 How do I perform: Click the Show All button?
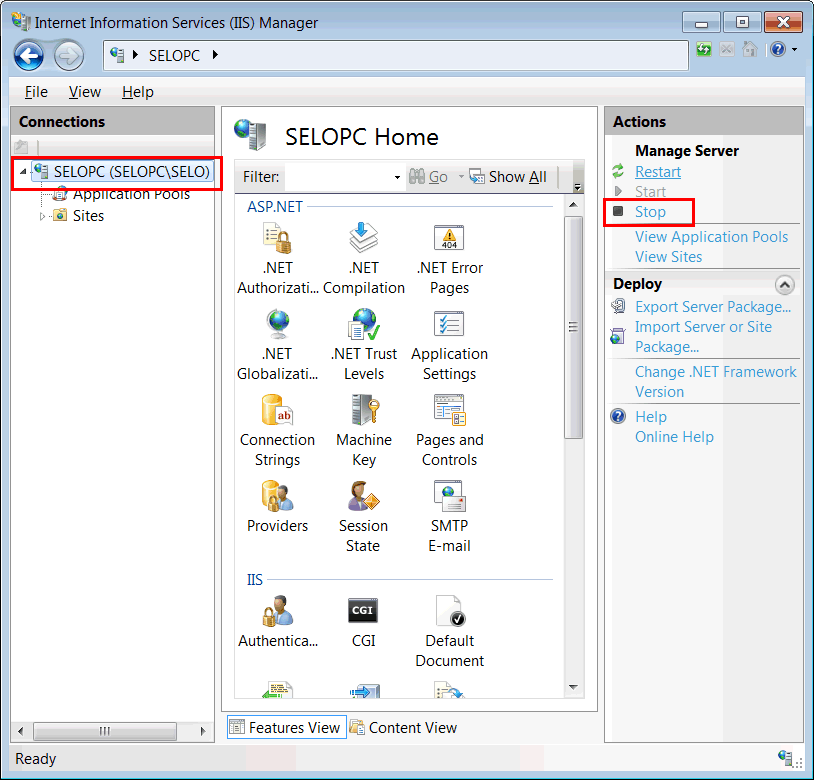508,177
